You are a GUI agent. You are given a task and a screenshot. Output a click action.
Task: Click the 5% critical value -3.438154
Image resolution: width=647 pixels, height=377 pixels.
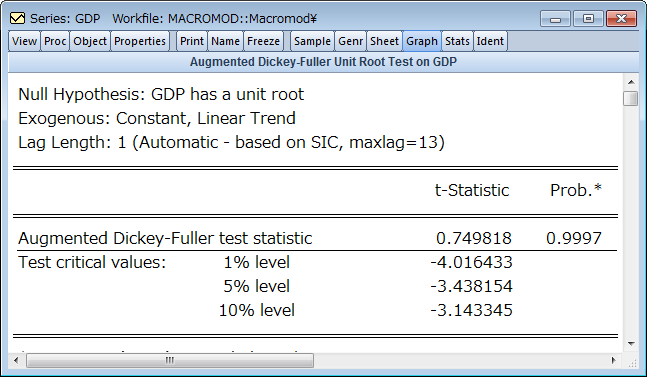[x=471, y=286]
